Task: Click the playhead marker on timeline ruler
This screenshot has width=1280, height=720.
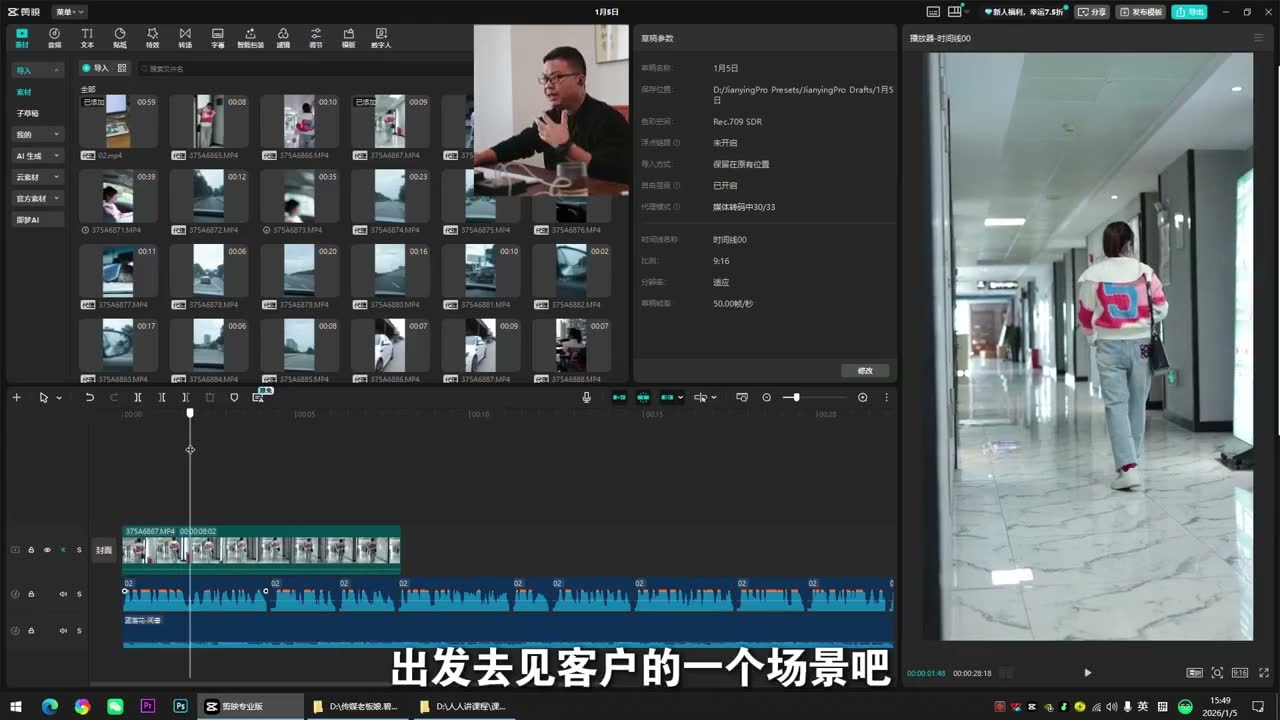Action: [190, 413]
